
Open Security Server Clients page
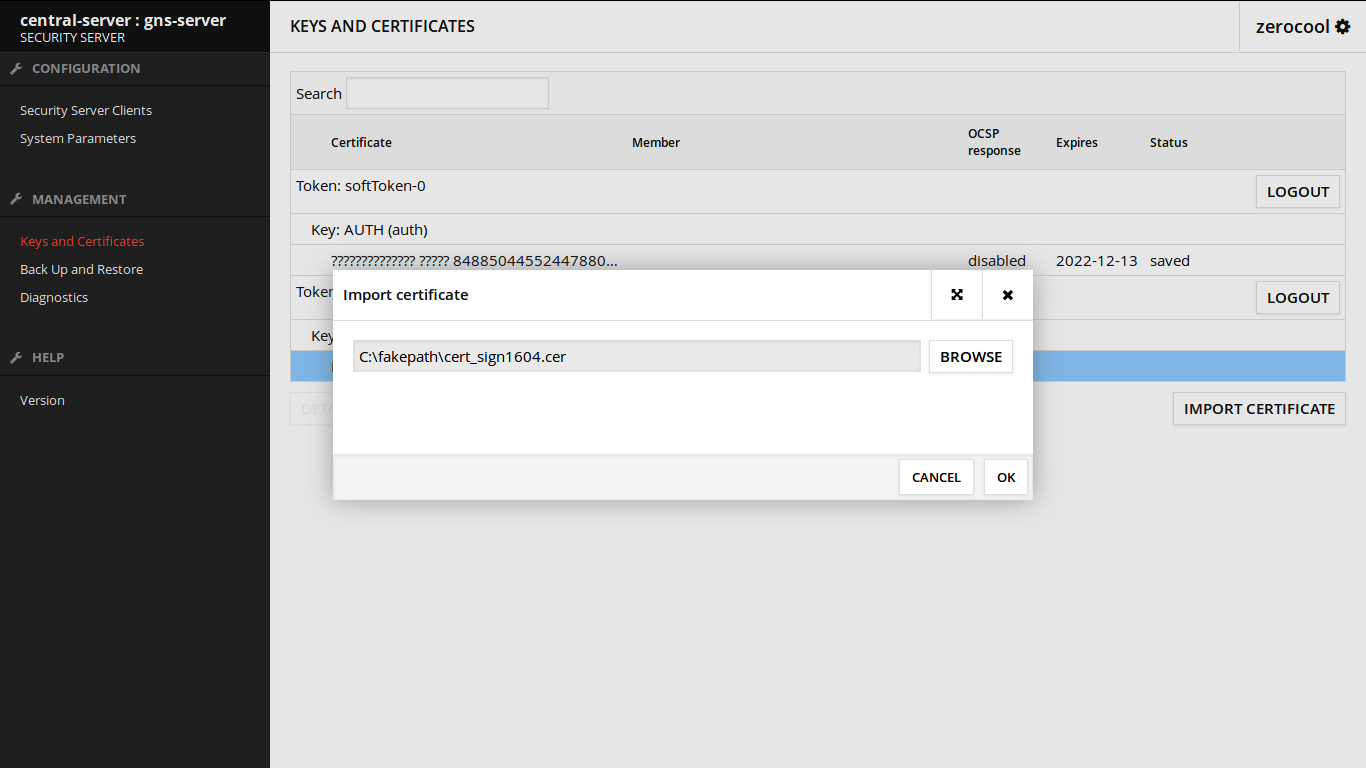(x=86, y=111)
